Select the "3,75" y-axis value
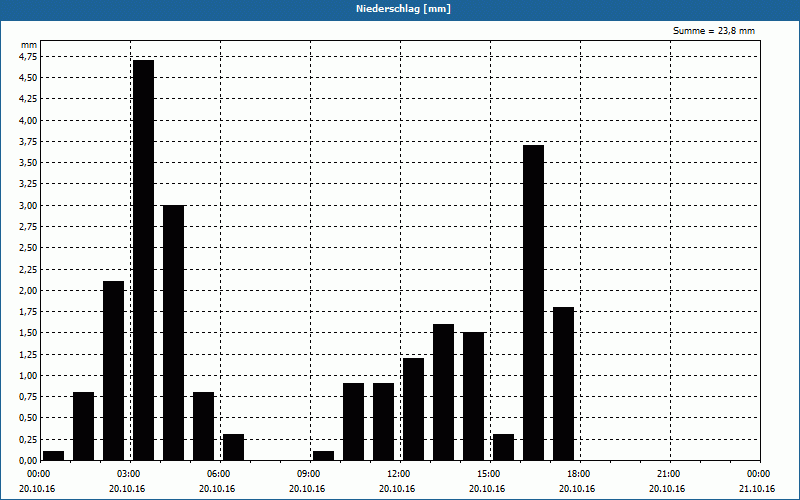 [x=28, y=142]
